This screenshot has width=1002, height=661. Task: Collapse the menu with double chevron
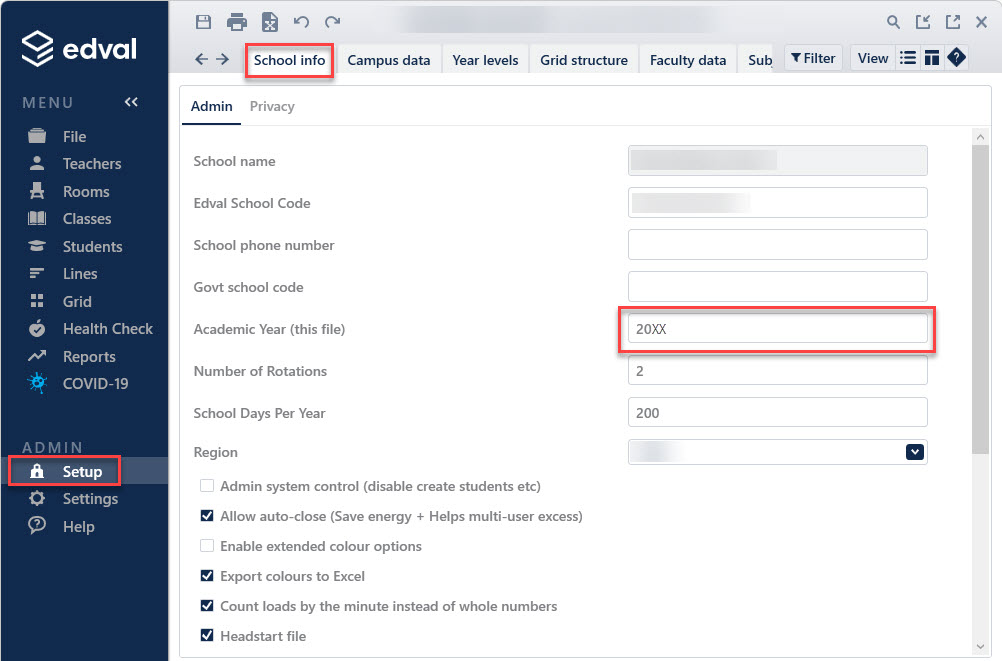[131, 102]
